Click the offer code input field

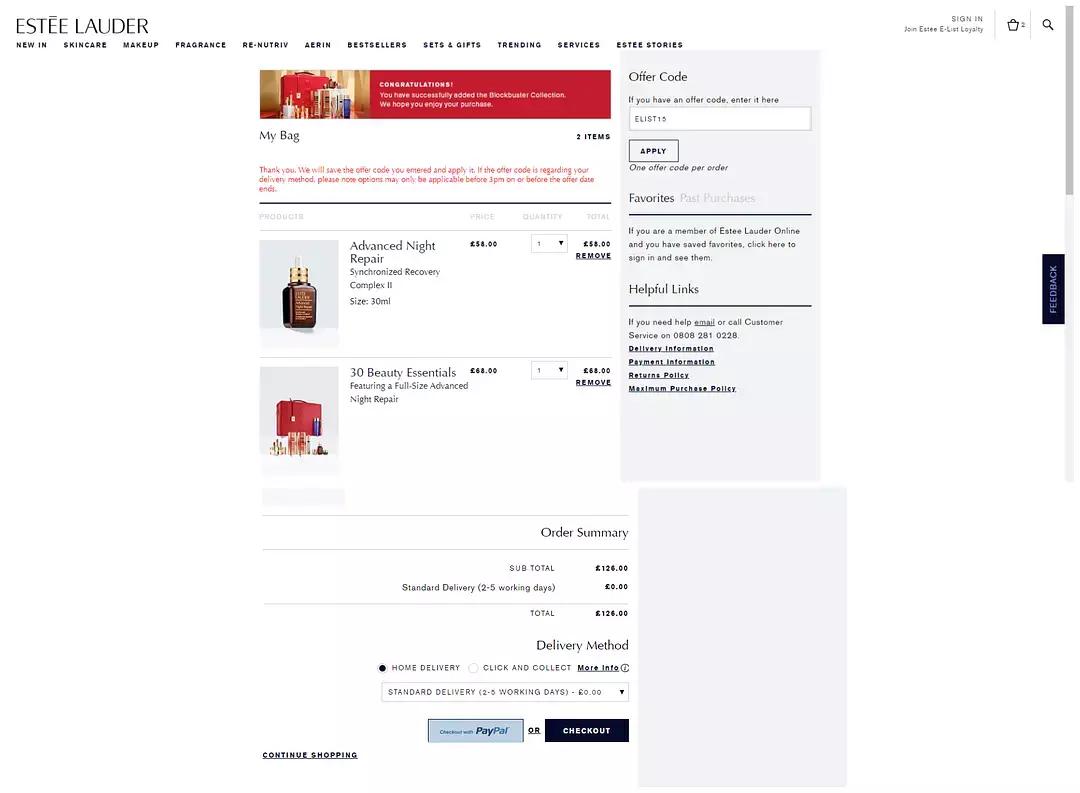[x=720, y=119]
